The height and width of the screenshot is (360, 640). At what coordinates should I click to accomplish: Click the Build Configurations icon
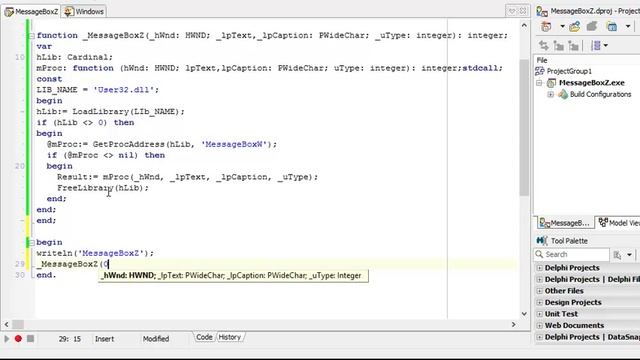tap(563, 94)
